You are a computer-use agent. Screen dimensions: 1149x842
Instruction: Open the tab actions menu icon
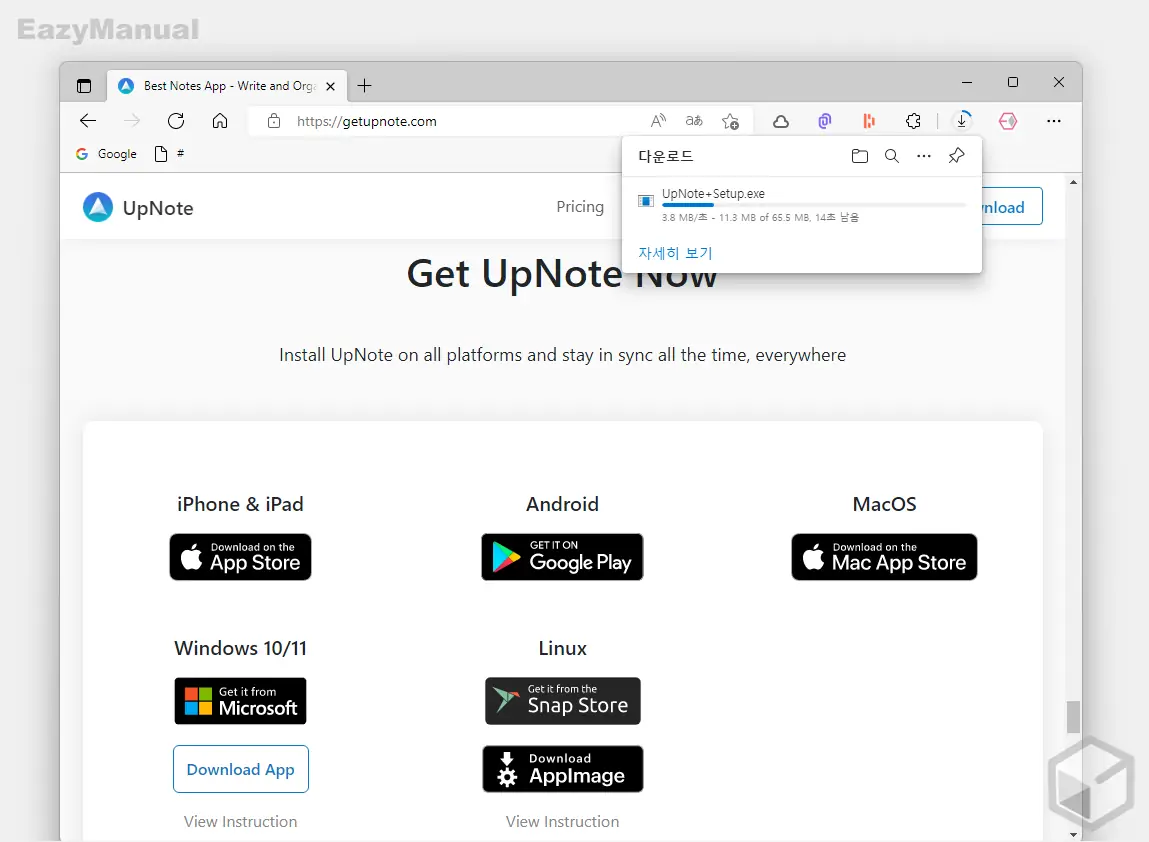(x=84, y=86)
